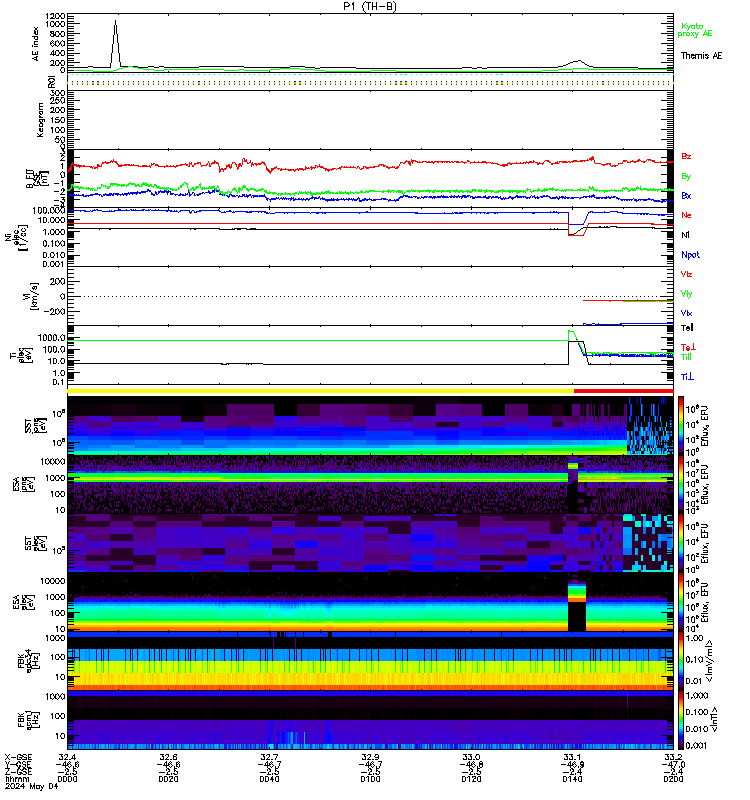Select the green "Kyoto proxy AE" legend label
The height and width of the screenshot is (800, 750).
[x=694, y=30]
